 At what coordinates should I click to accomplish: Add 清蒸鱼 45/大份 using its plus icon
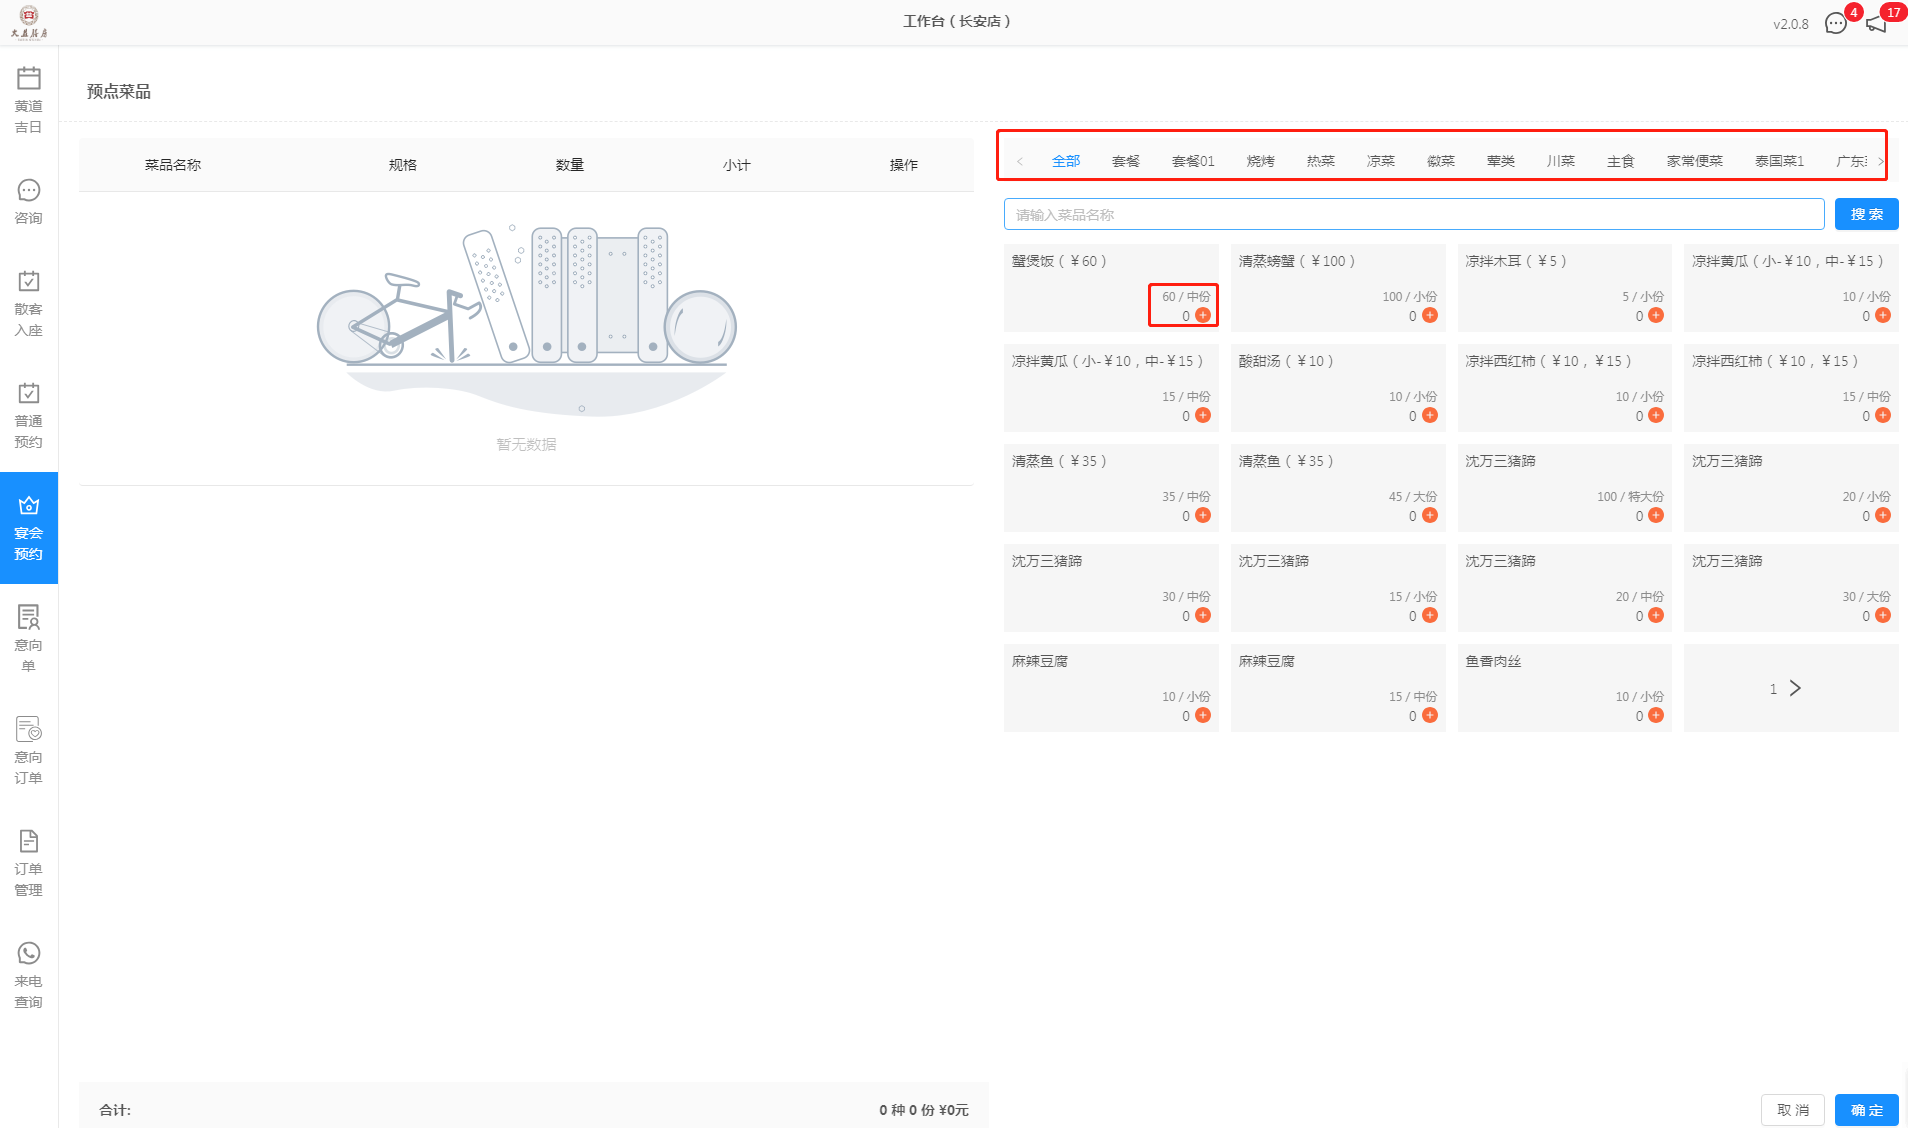coord(1430,515)
